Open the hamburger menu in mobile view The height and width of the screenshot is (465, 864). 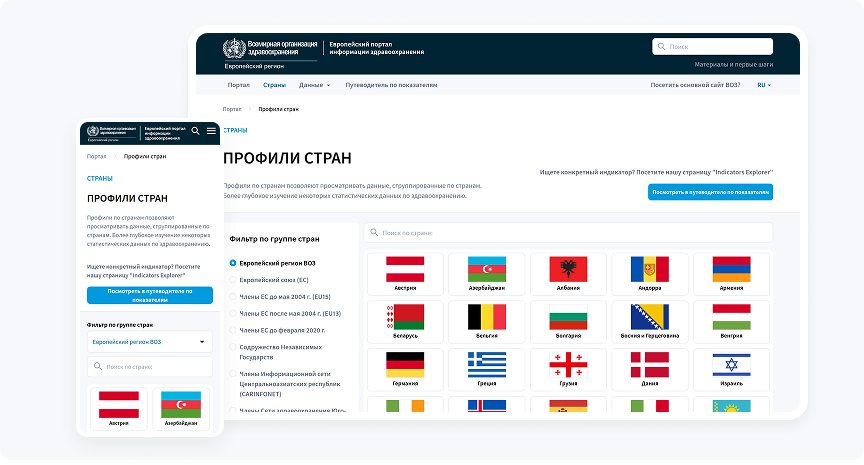click(211, 131)
